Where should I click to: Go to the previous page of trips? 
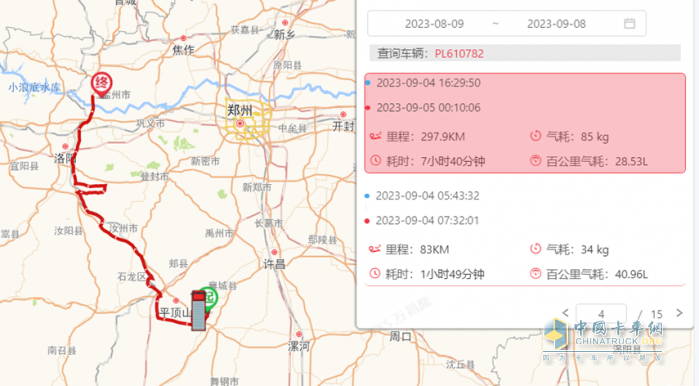click(565, 313)
